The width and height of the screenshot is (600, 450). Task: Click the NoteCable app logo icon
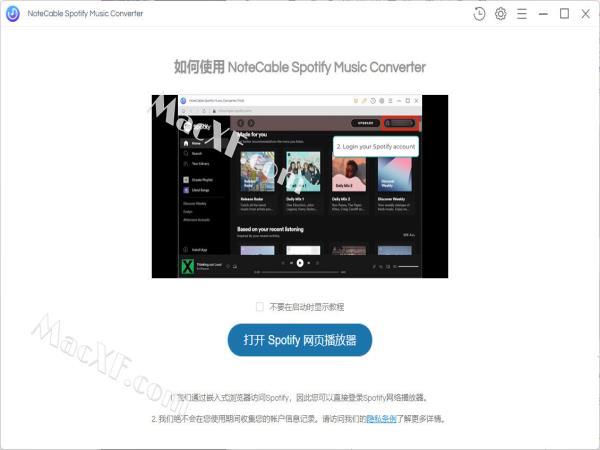[x=13, y=14]
